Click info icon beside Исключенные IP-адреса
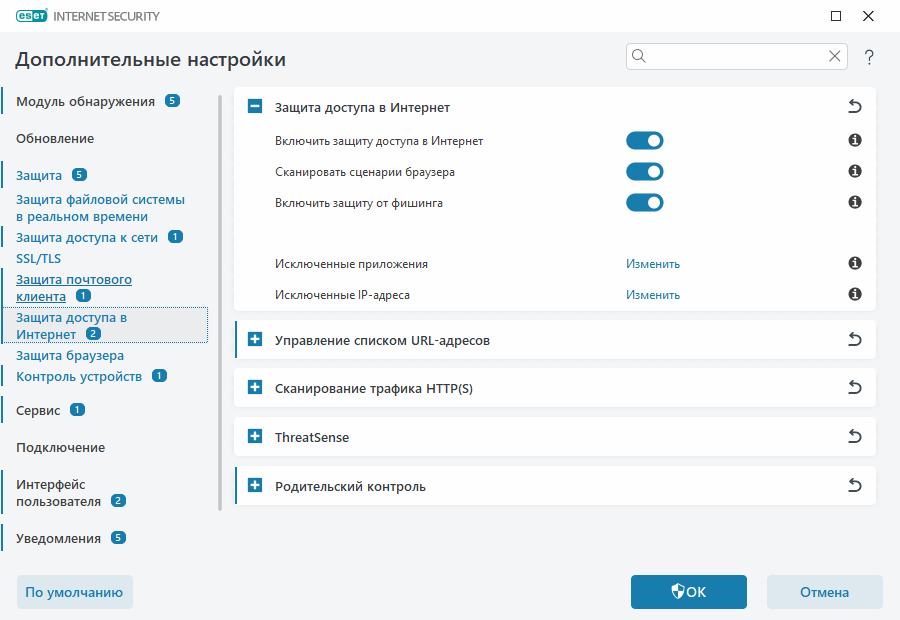Image resolution: width=900 pixels, height=620 pixels. (854, 294)
